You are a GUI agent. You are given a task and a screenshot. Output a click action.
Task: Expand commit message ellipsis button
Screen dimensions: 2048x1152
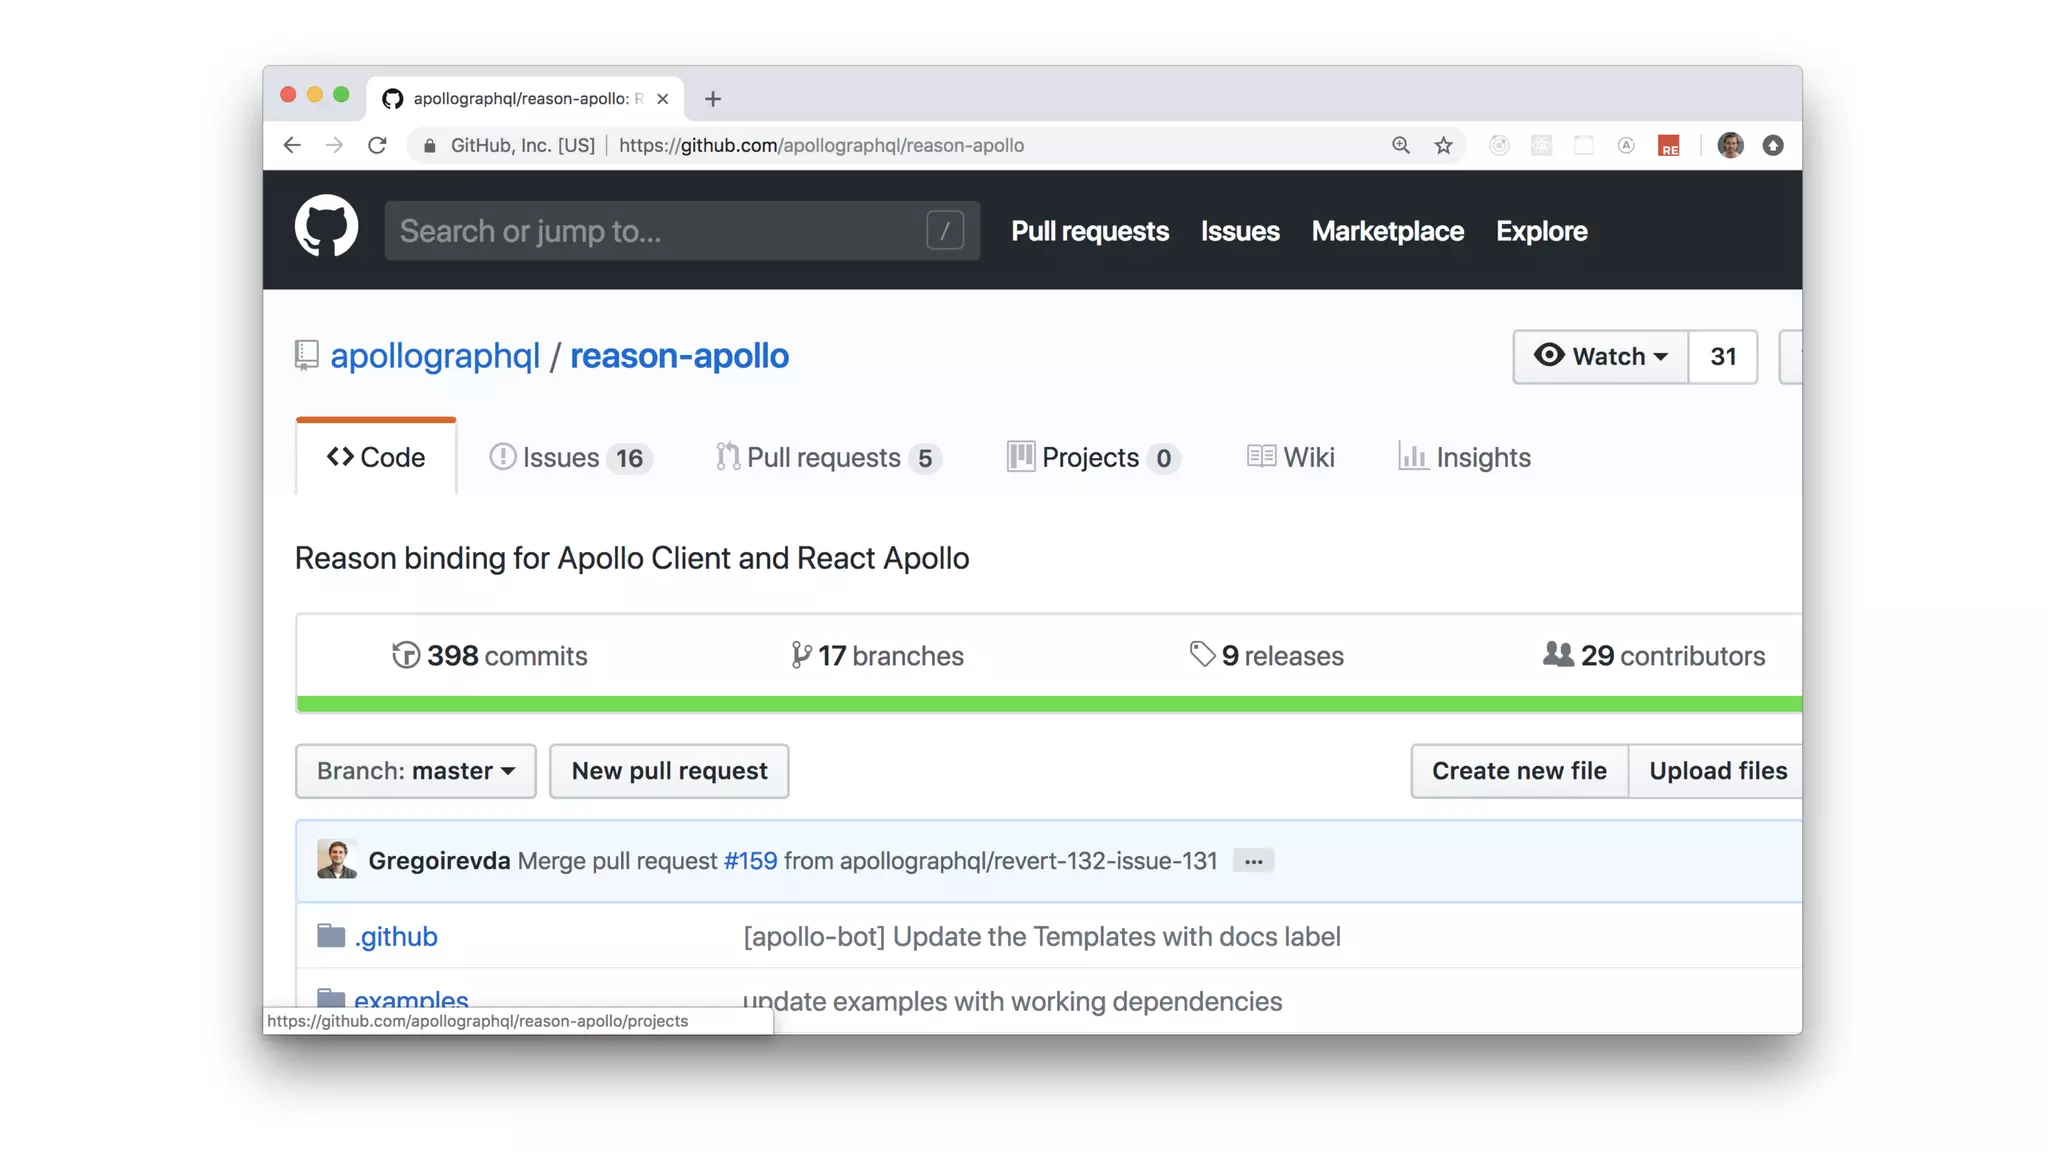tap(1253, 861)
